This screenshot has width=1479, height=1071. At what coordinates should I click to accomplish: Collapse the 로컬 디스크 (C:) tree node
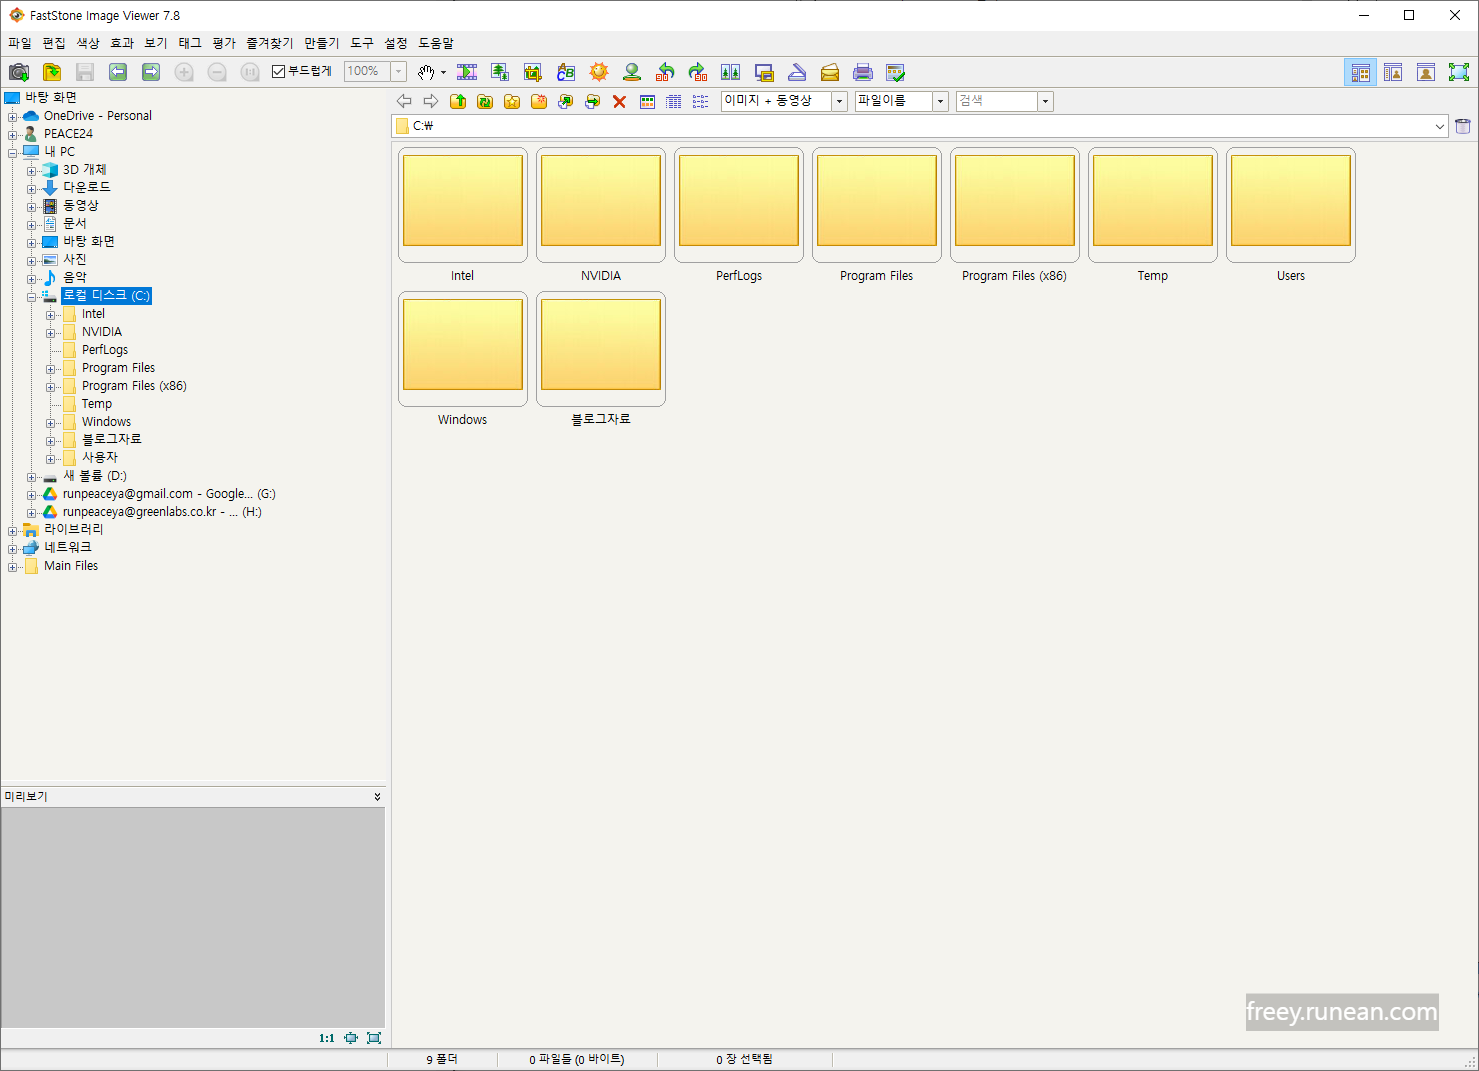[x=32, y=297]
